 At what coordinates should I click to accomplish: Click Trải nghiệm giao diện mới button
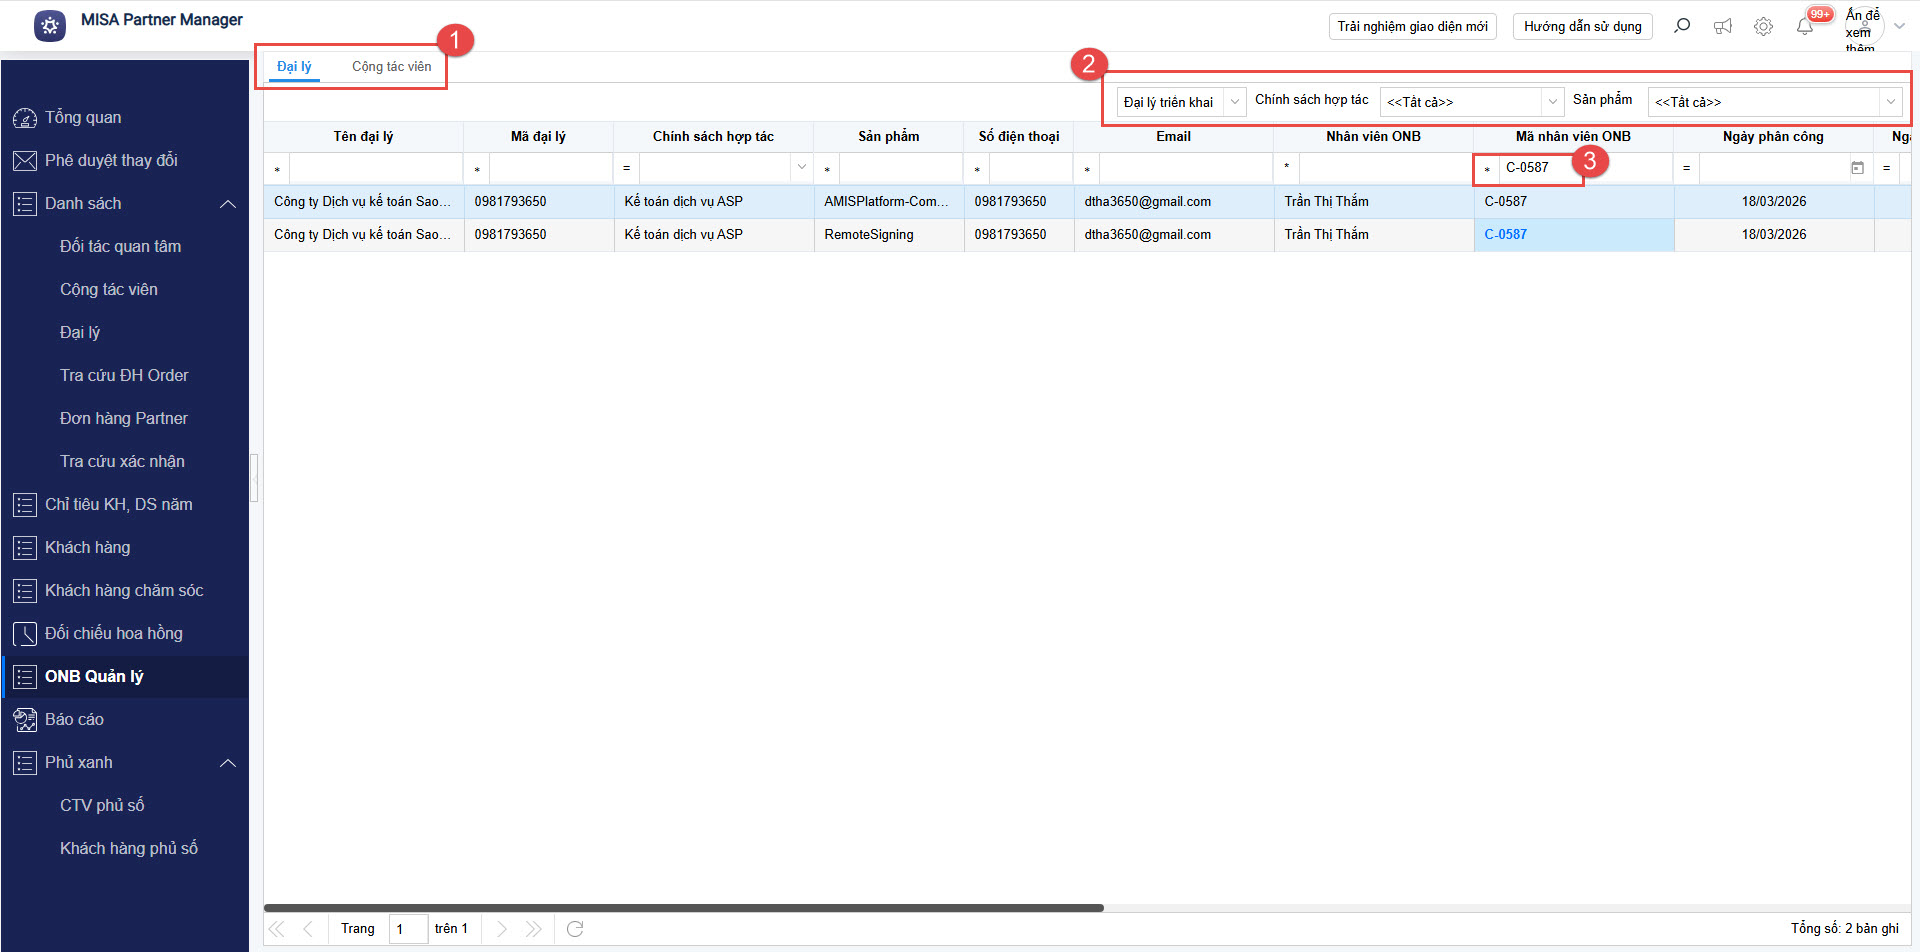(x=1412, y=27)
